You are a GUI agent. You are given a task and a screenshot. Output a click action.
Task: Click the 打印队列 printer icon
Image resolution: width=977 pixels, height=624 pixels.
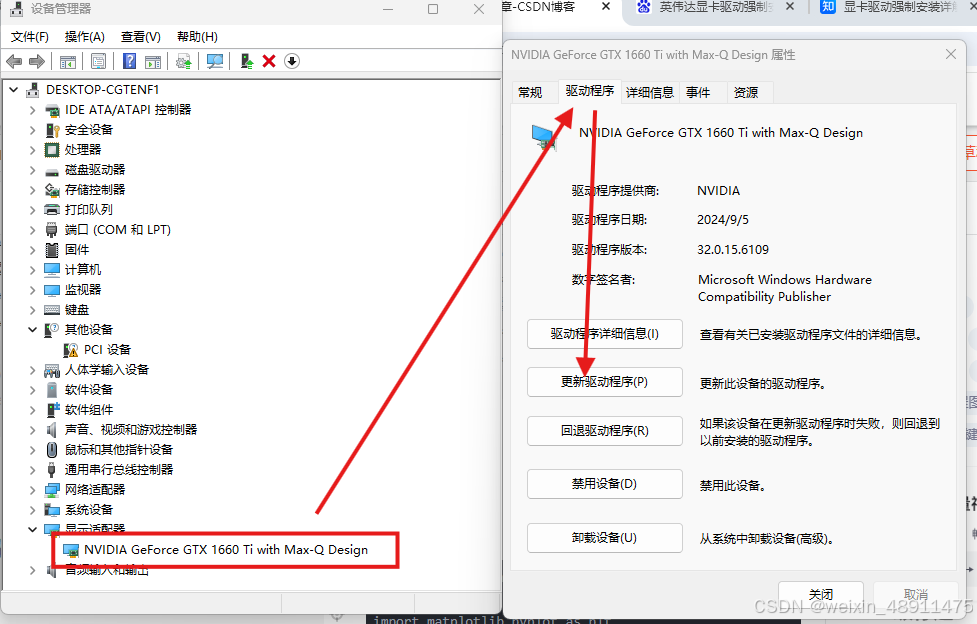[x=52, y=210]
